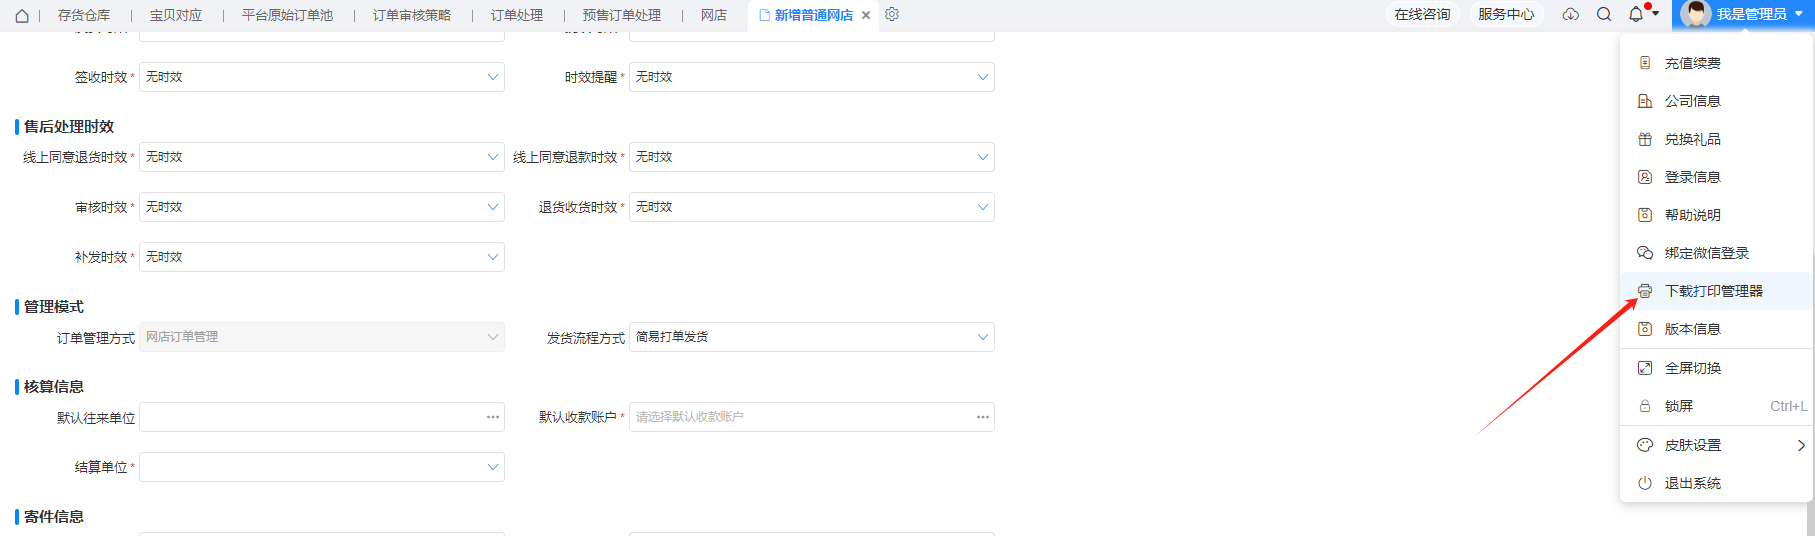Screen dimensions: 1815x536
Task: Open the 退货收货时效 dropdown
Action: [x=812, y=207]
